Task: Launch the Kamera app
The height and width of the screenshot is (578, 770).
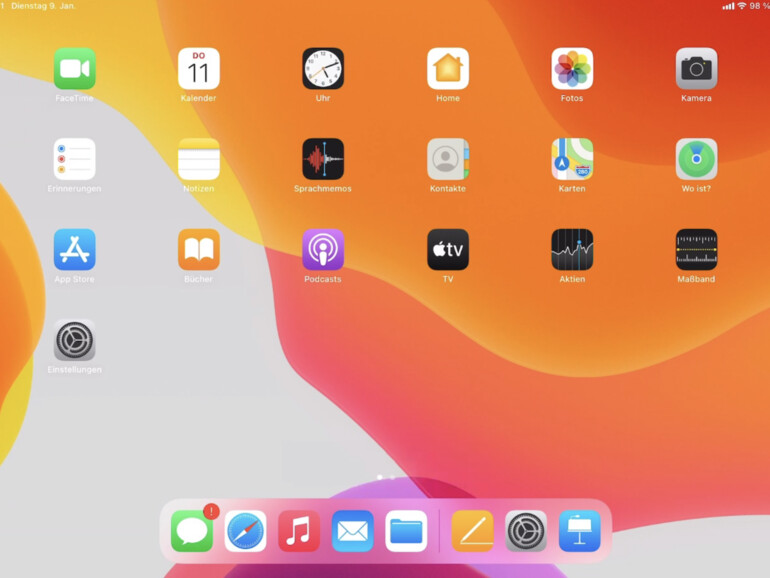Action: 696,69
